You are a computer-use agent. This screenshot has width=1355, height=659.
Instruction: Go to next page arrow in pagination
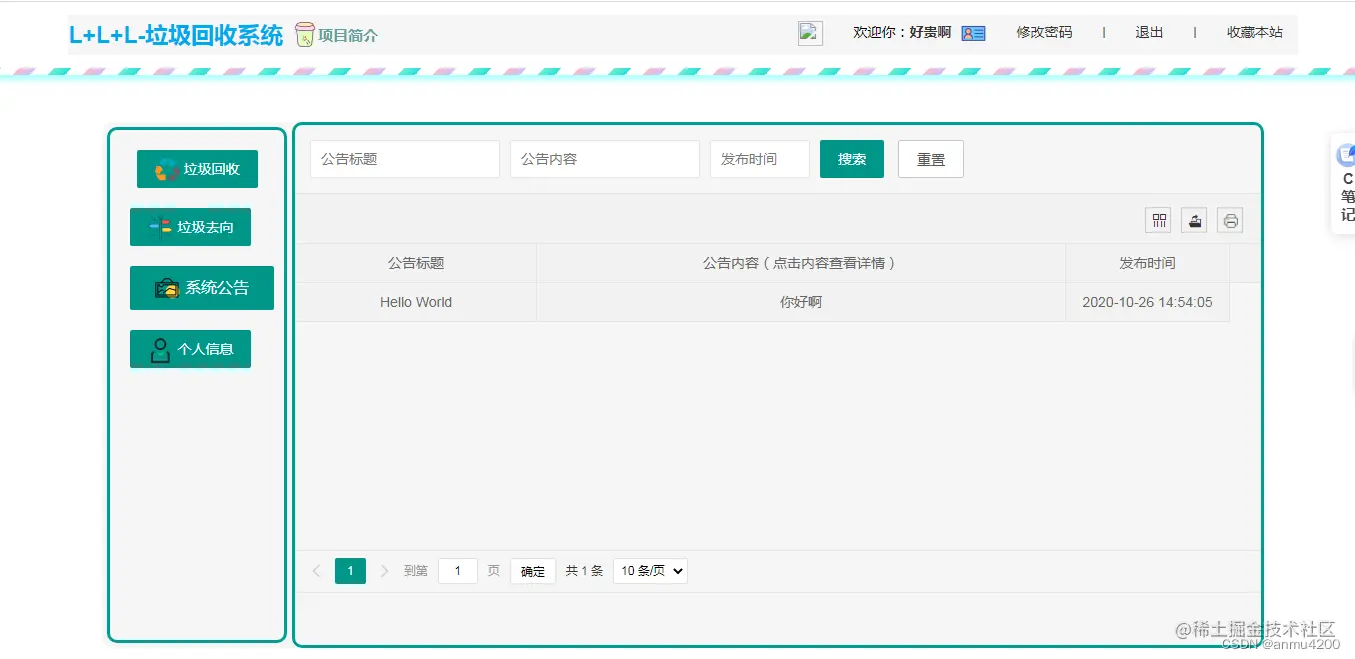click(385, 571)
